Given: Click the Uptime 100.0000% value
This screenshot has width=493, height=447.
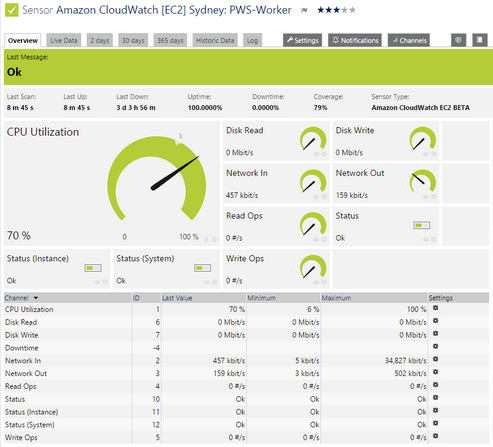Looking at the screenshot, I should point(205,108).
